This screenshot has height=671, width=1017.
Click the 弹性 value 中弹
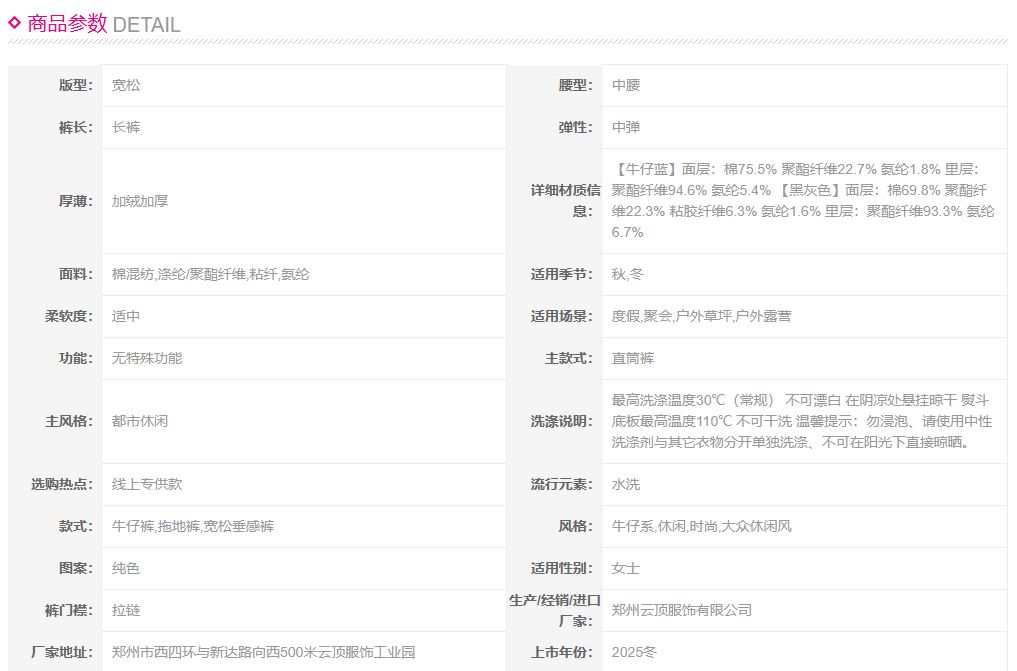click(x=626, y=128)
